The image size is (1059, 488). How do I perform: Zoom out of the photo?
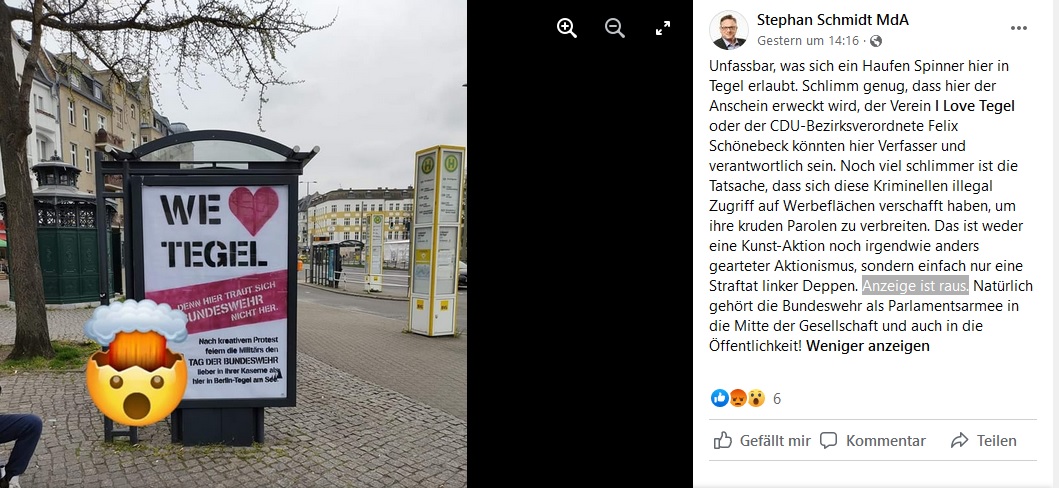pyautogui.click(x=615, y=28)
